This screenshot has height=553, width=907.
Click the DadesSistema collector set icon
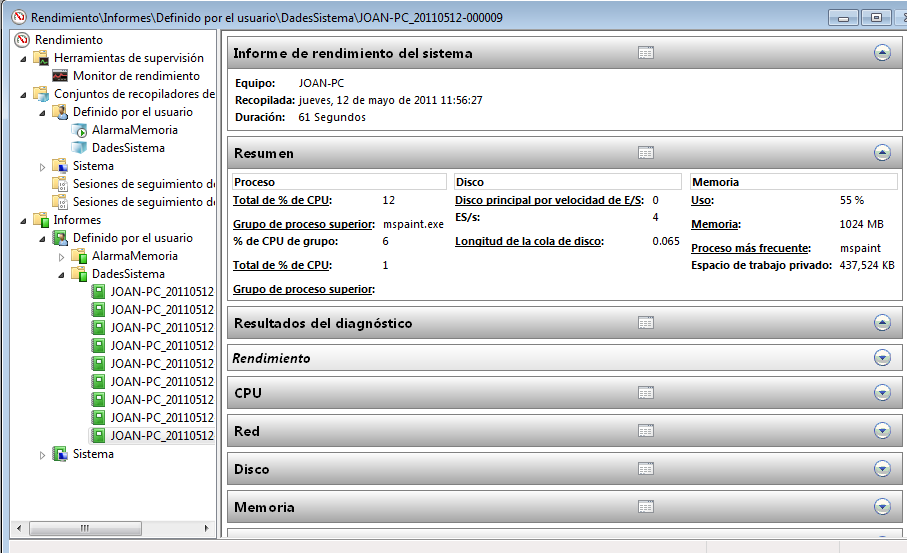[x=80, y=148]
